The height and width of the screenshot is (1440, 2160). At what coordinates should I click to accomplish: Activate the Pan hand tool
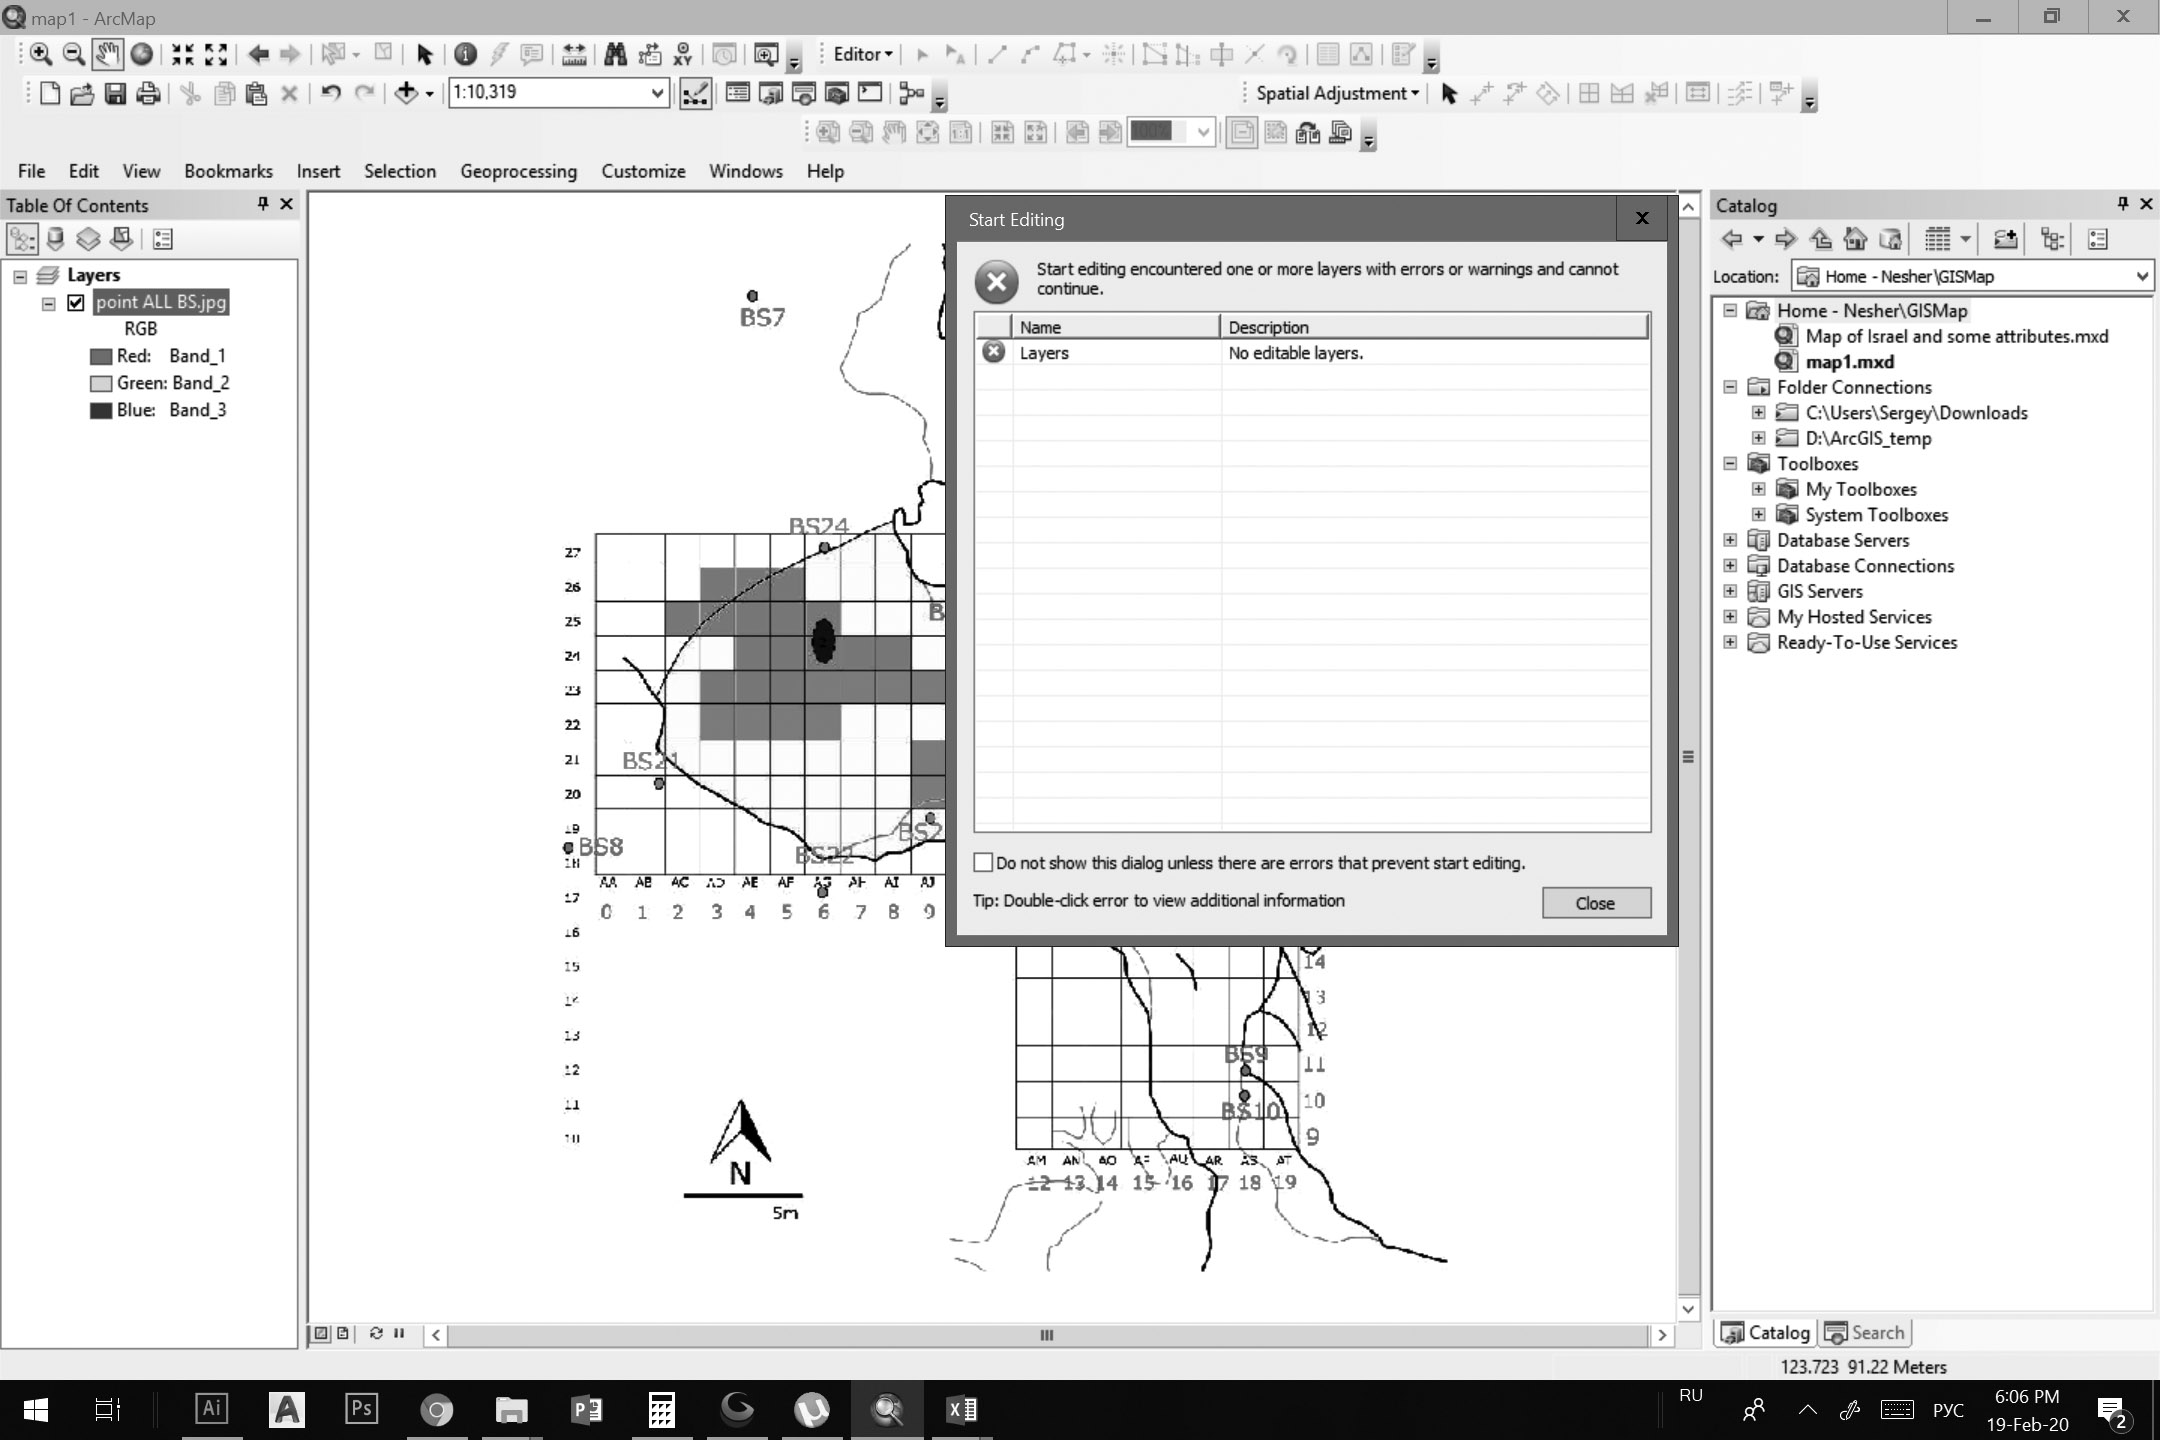pyautogui.click(x=107, y=55)
